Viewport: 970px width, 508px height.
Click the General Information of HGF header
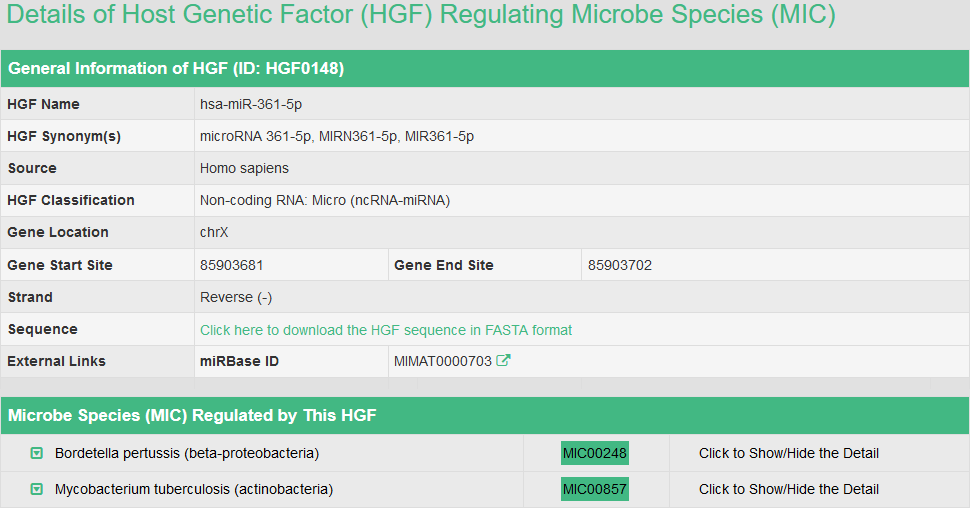pyautogui.click(x=177, y=68)
